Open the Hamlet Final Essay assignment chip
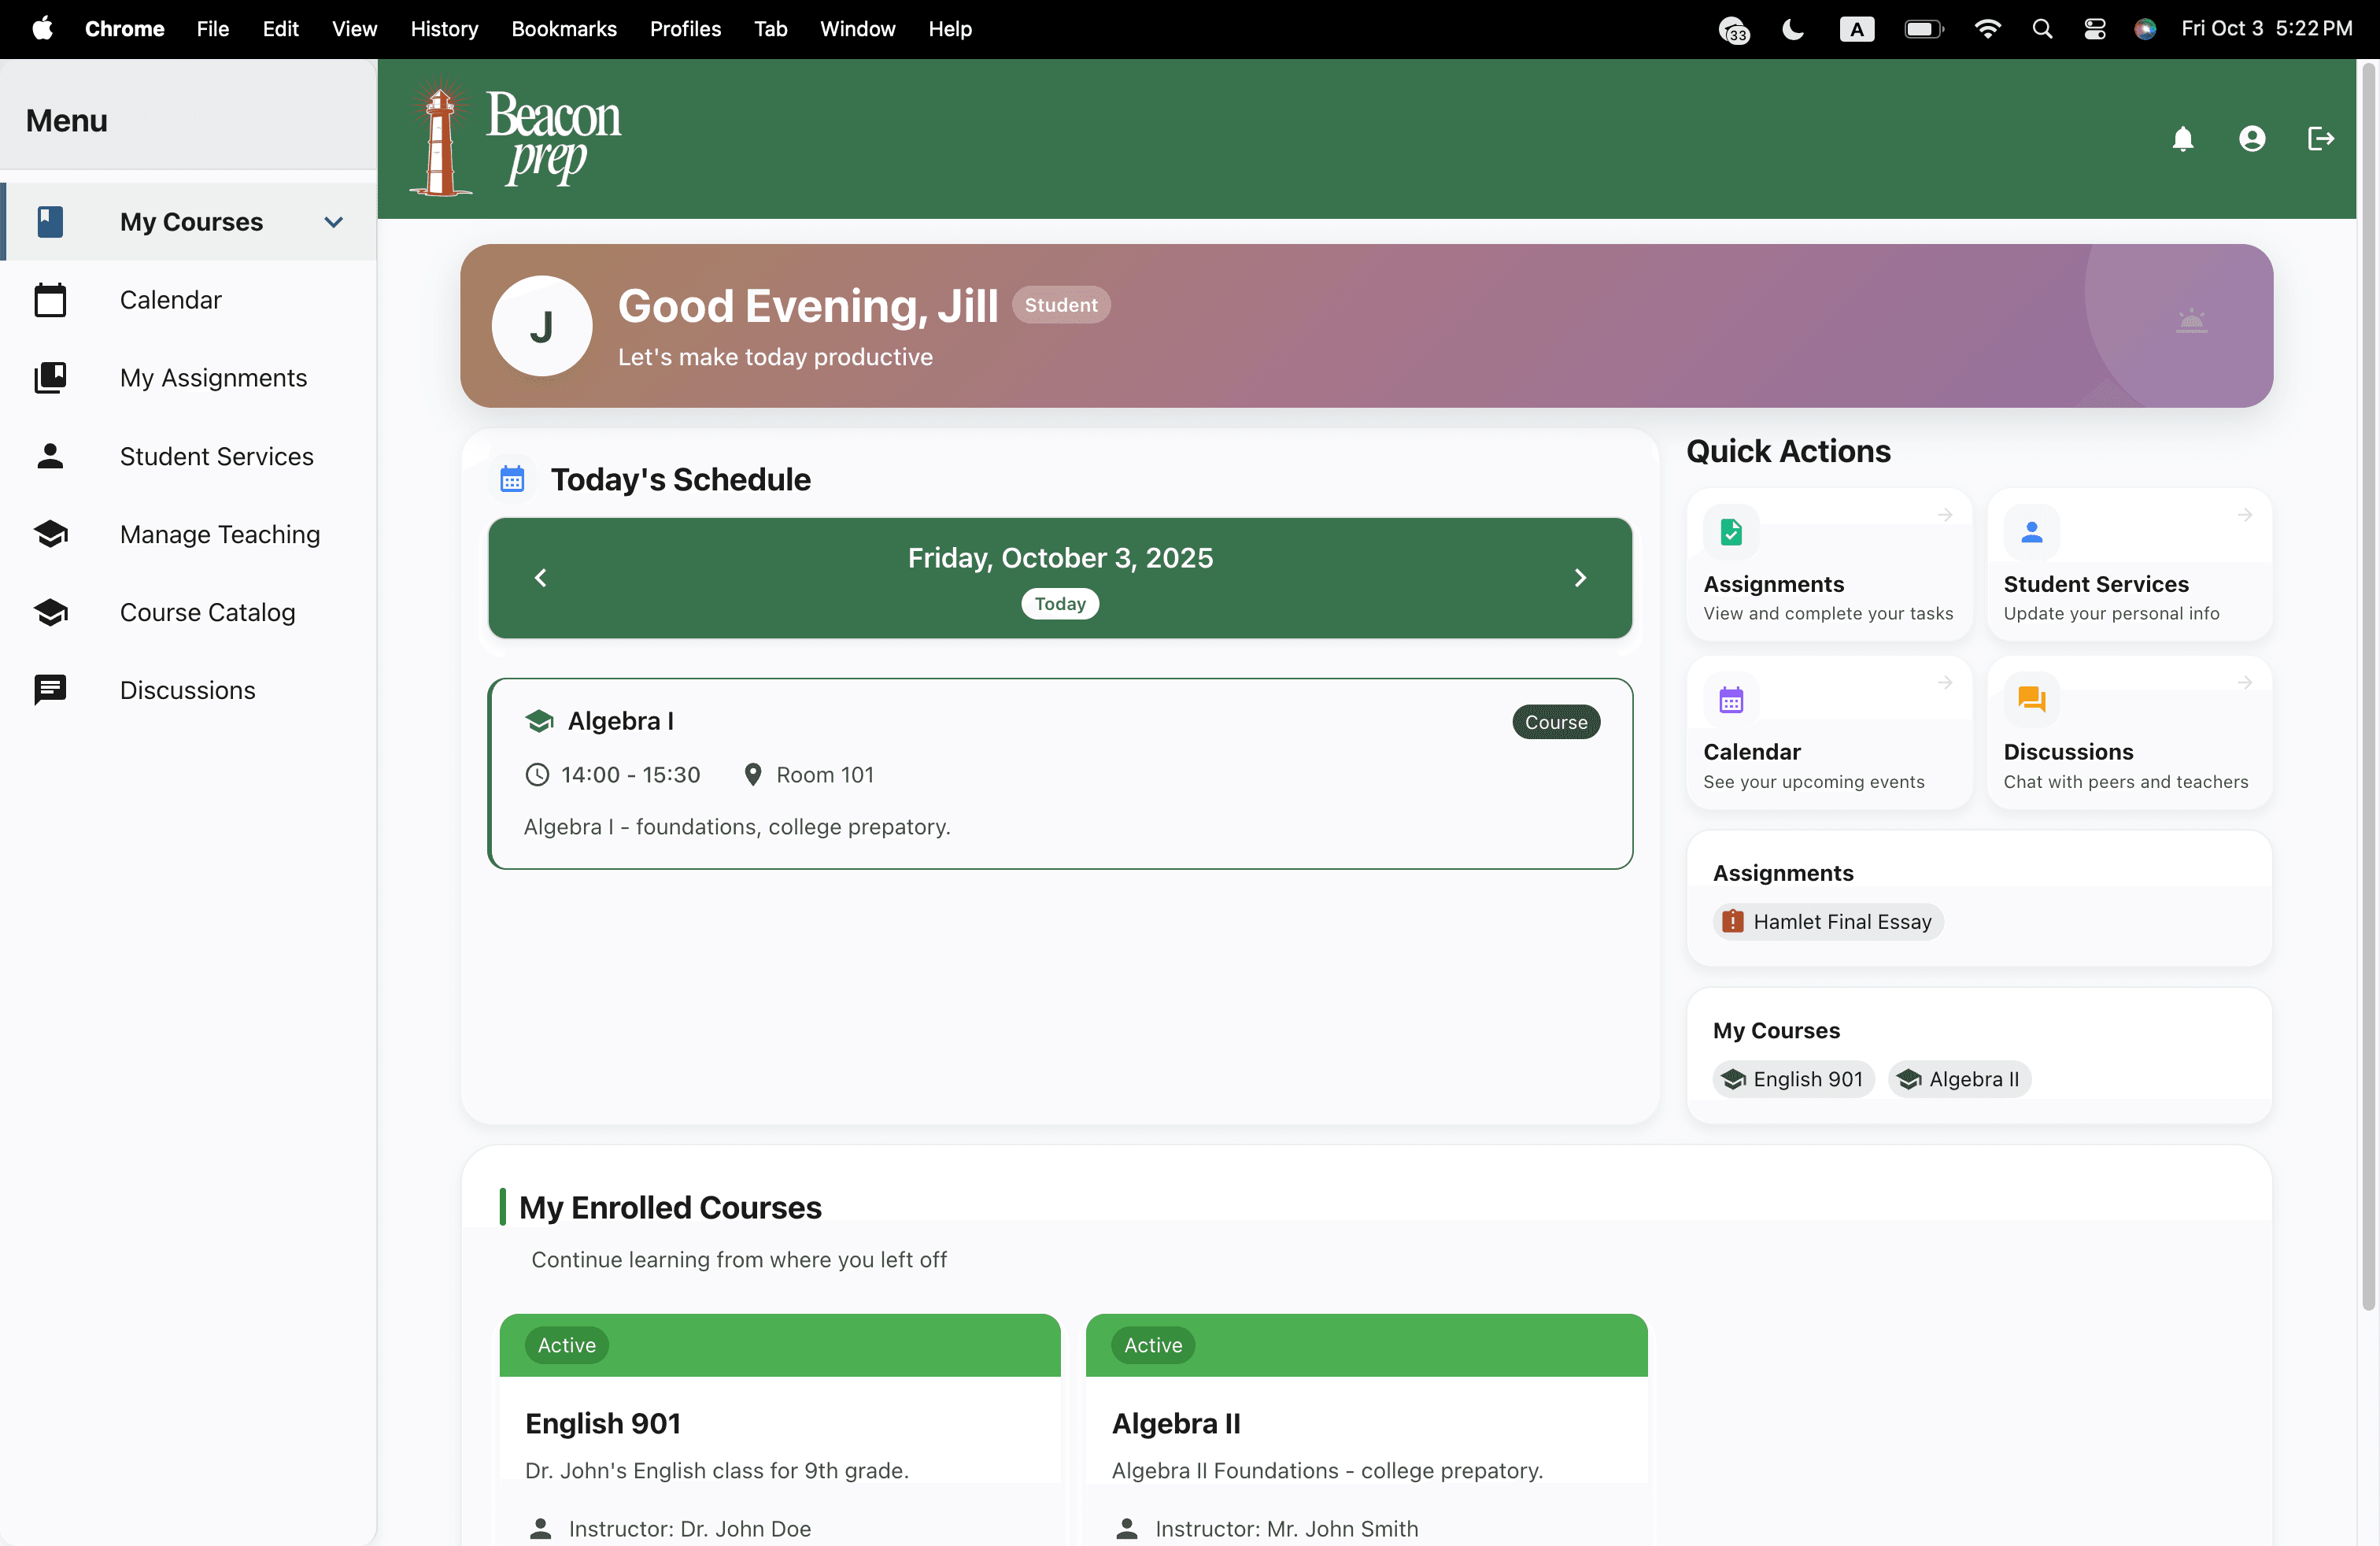This screenshot has height=1546, width=2380. pyautogui.click(x=1828, y=922)
